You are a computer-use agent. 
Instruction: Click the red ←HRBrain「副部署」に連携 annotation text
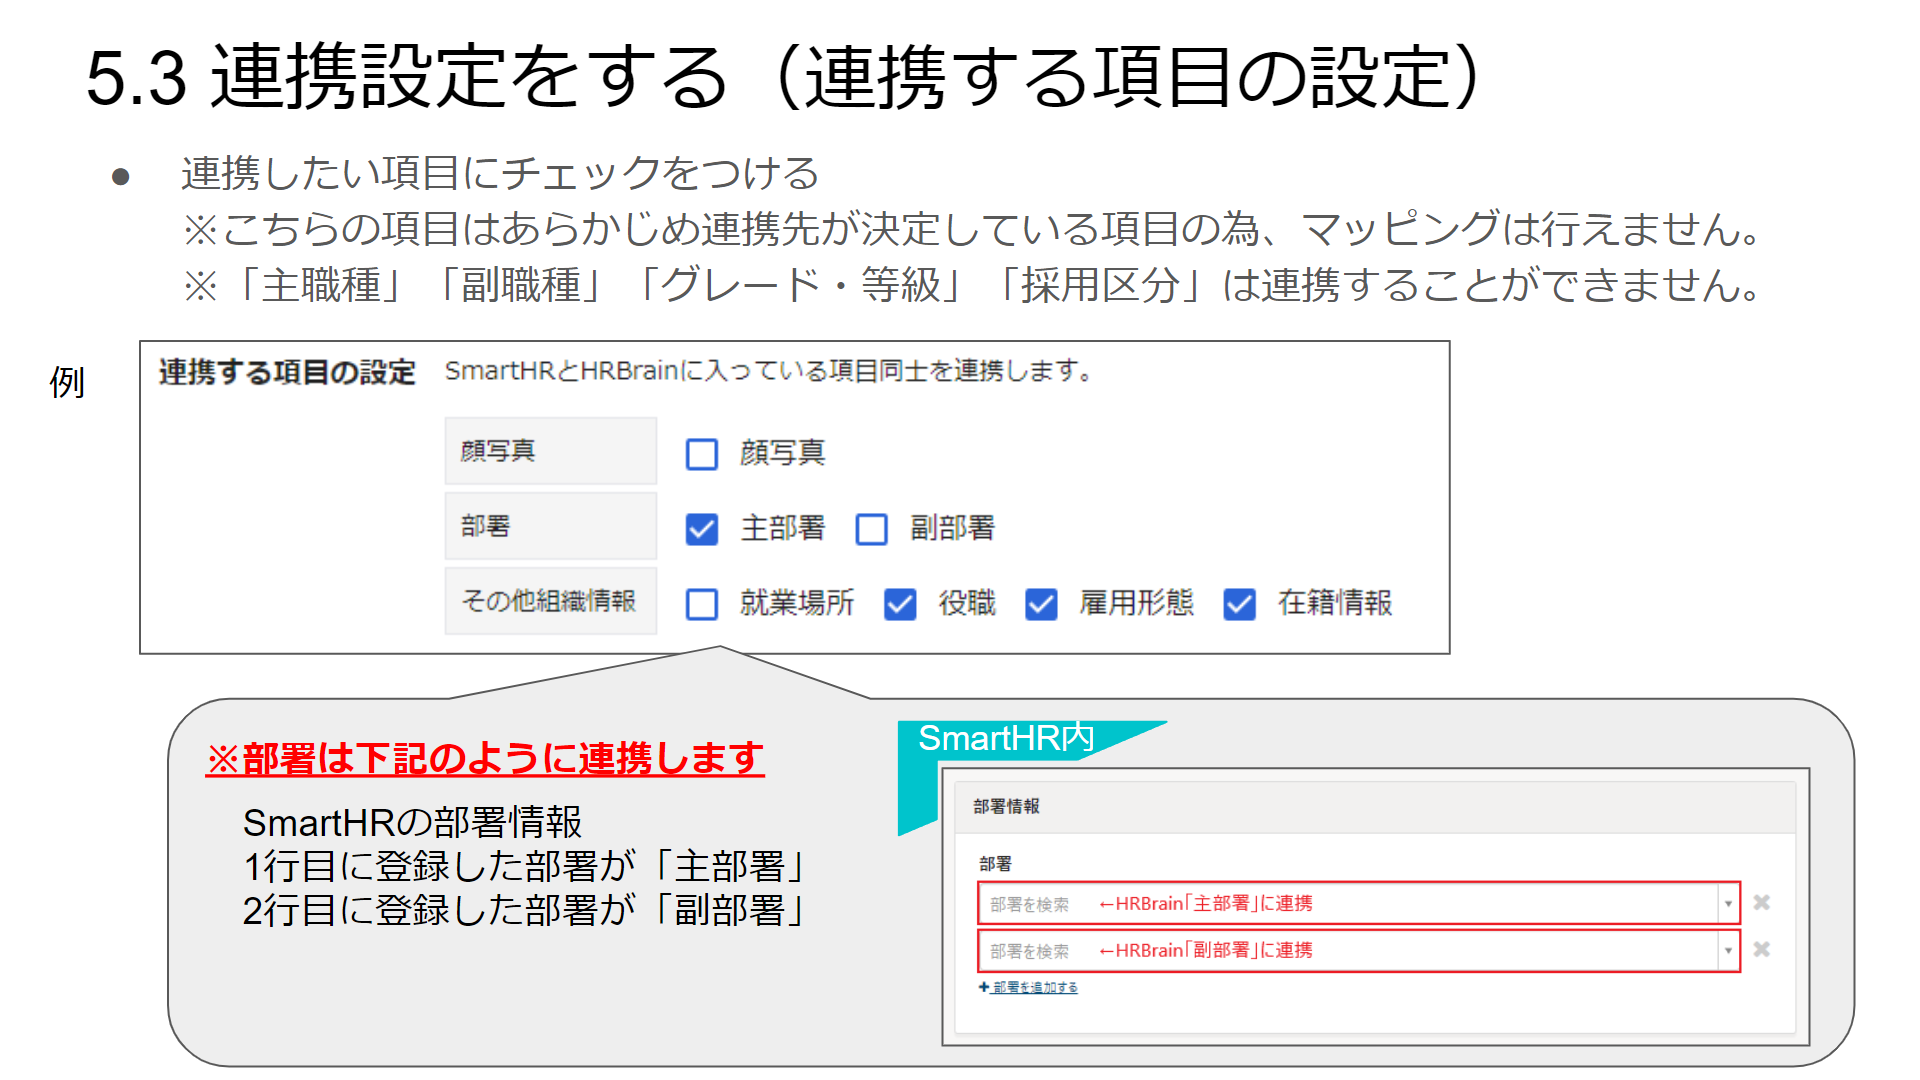point(1205,951)
